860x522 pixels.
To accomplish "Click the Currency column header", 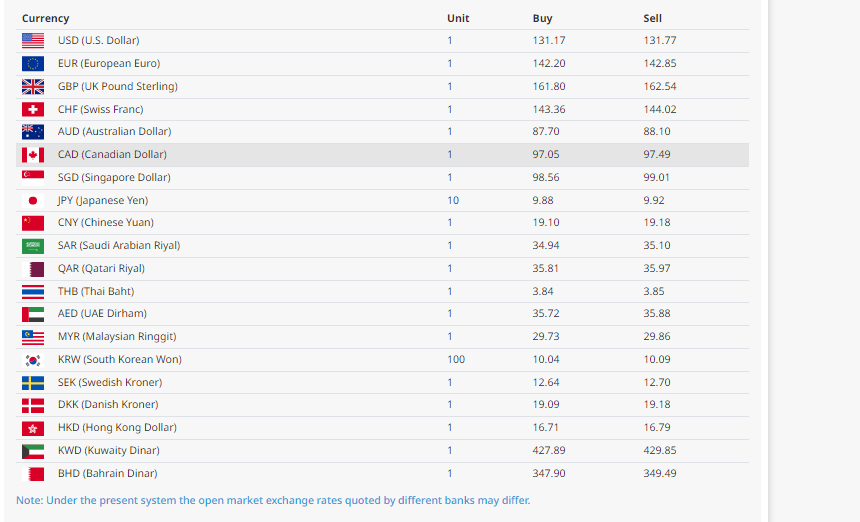I will tap(46, 18).
